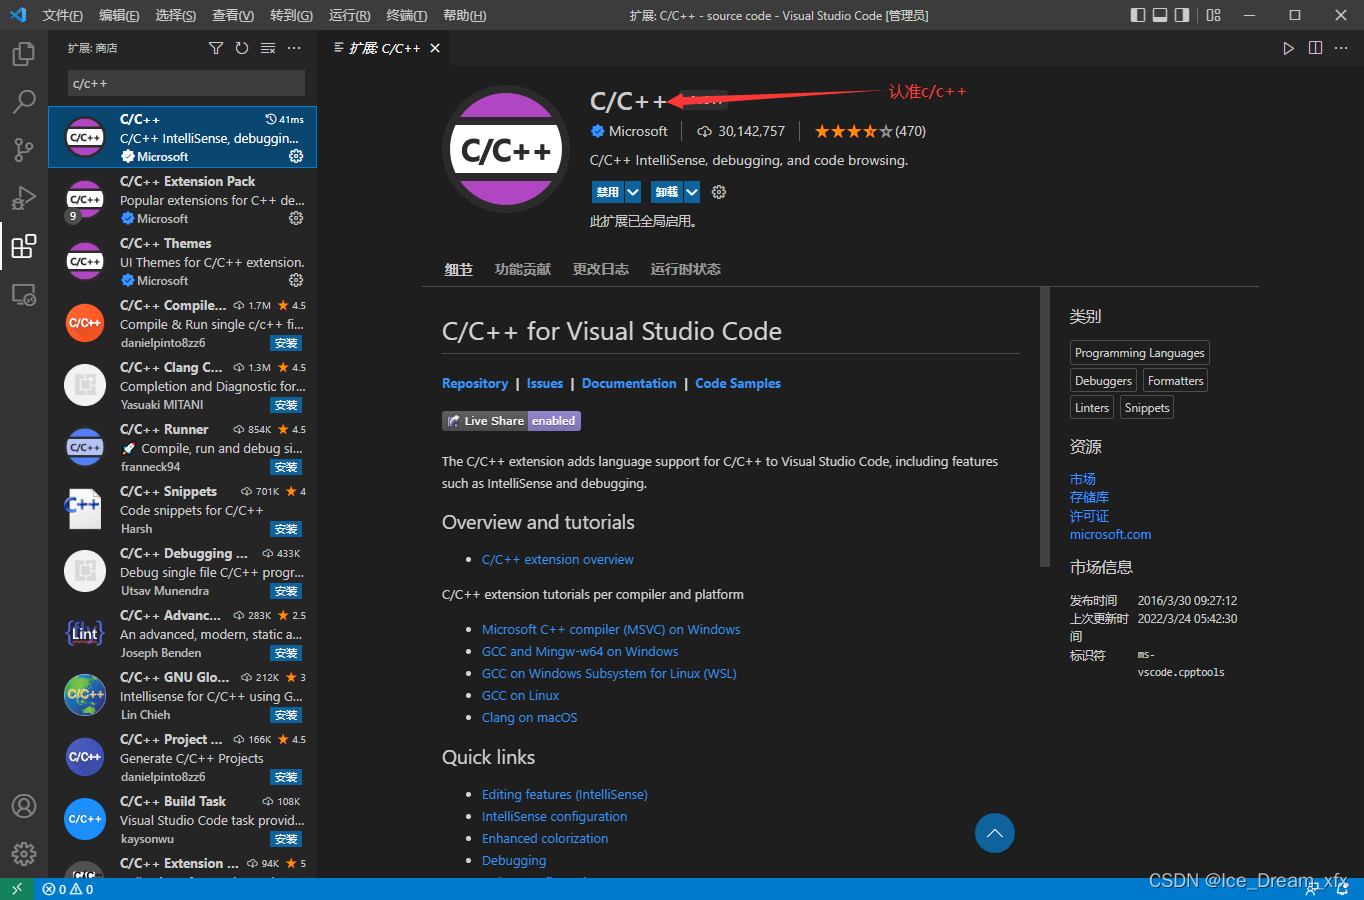Open Clang on macOS tutorial link
Image resolution: width=1364 pixels, height=900 pixels.
(x=529, y=718)
